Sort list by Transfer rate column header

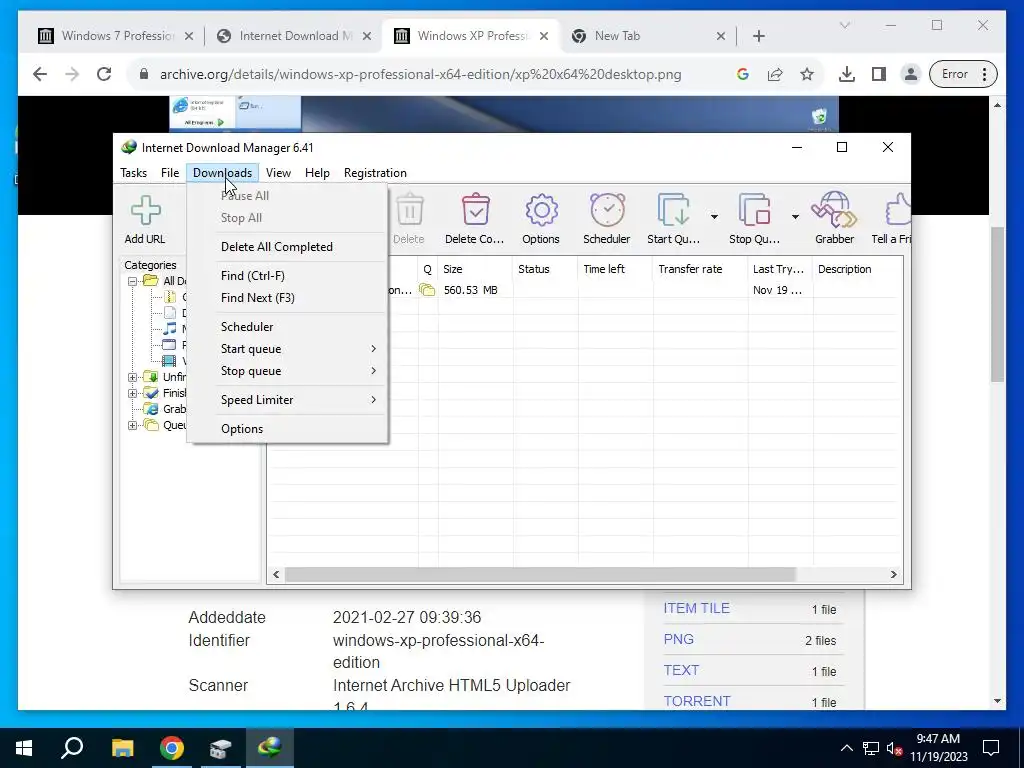700,269
